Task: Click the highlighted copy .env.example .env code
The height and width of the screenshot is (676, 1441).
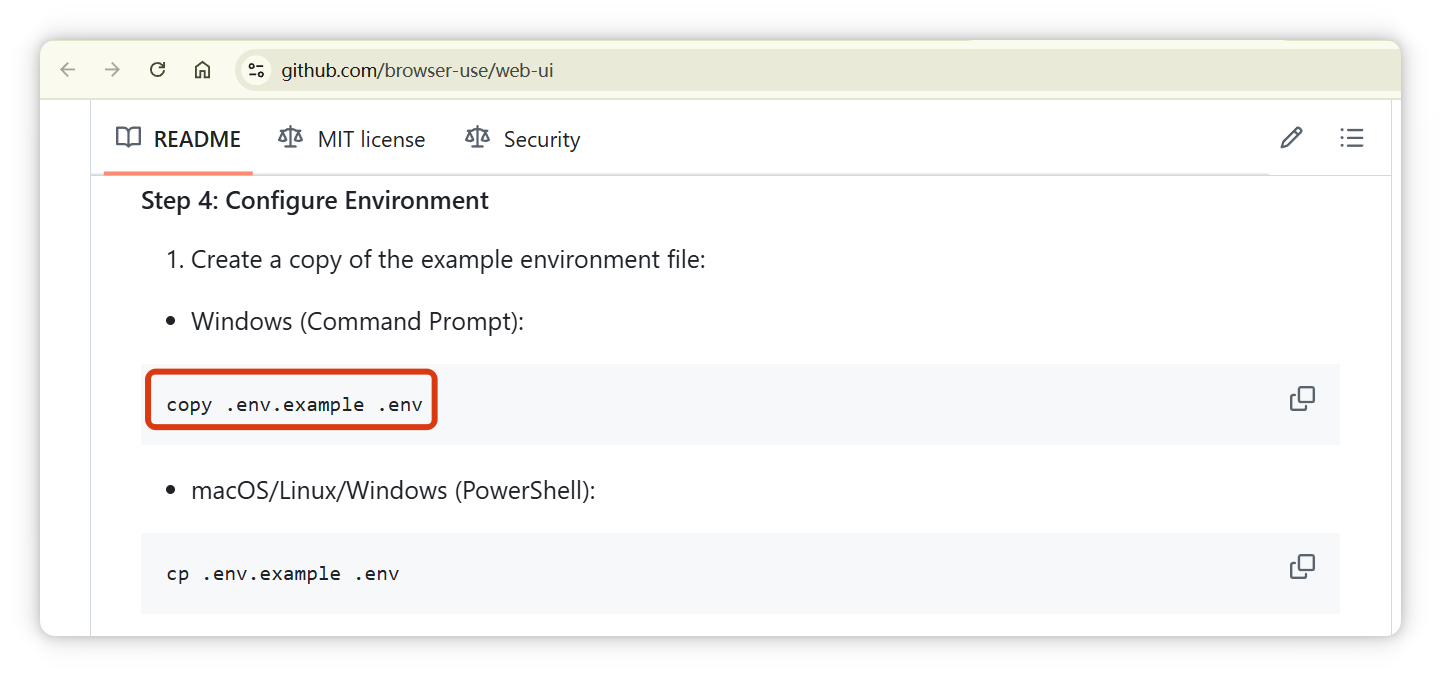Action: coord(294,405)
